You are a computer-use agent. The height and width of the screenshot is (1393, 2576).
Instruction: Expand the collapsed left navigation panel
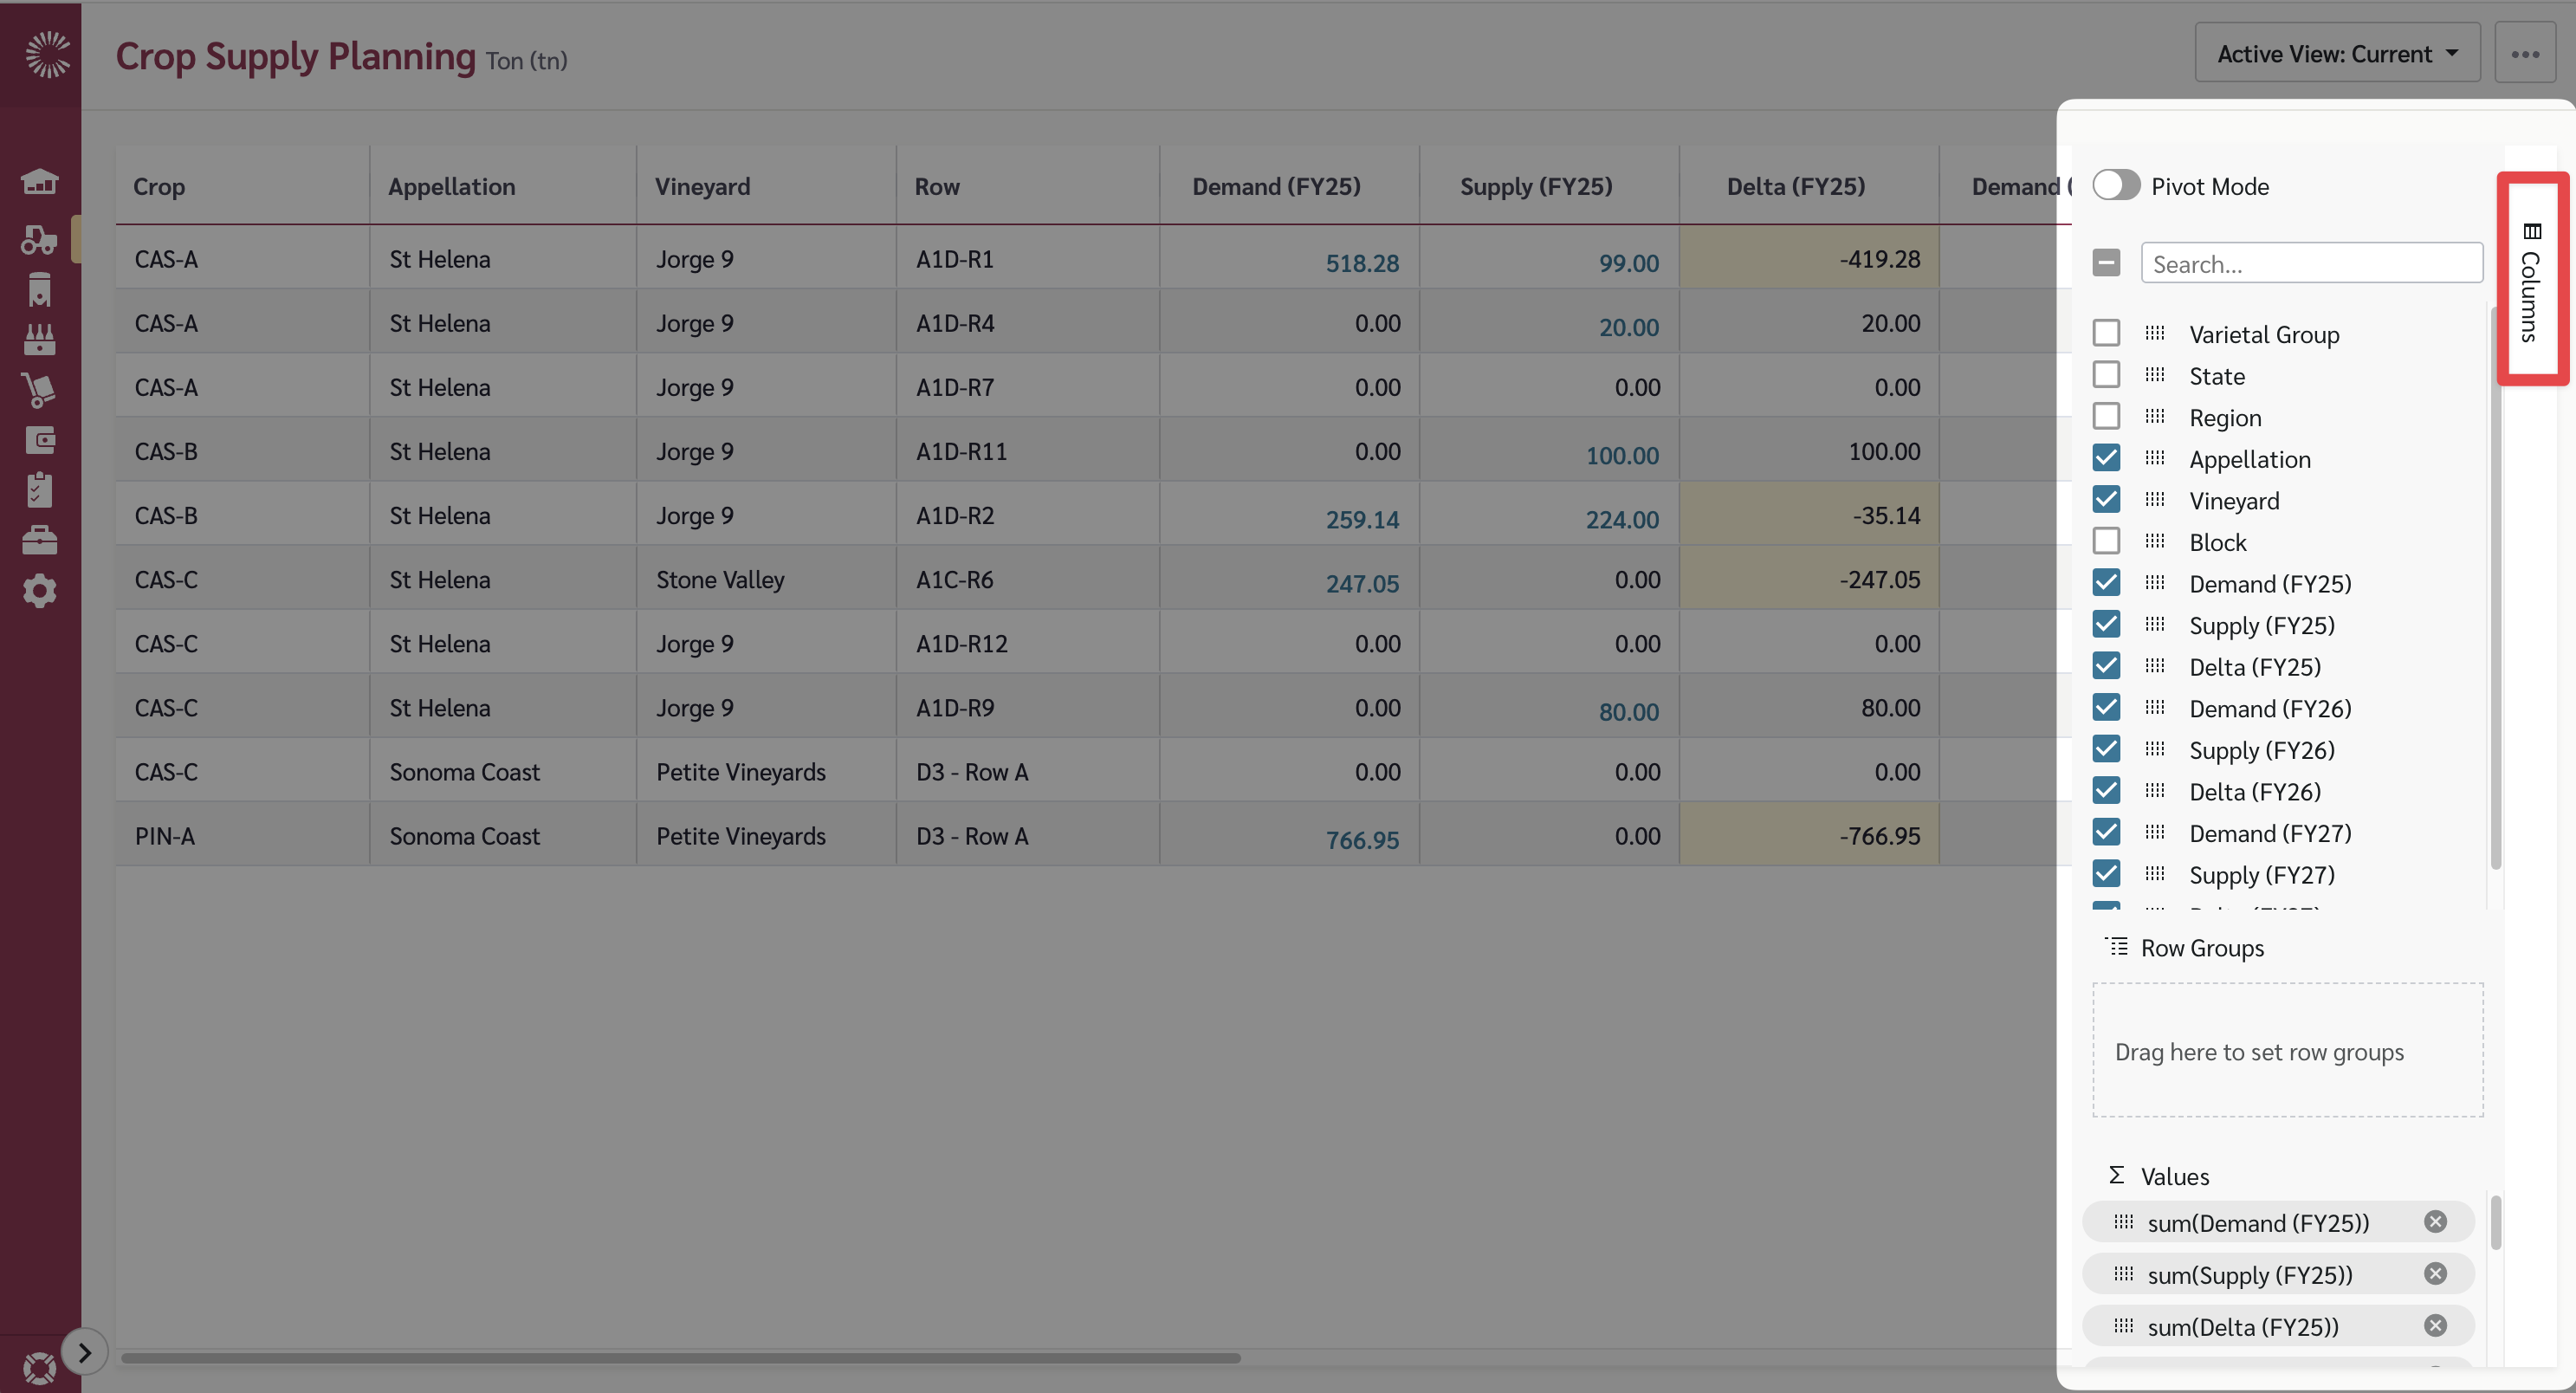85,1351
